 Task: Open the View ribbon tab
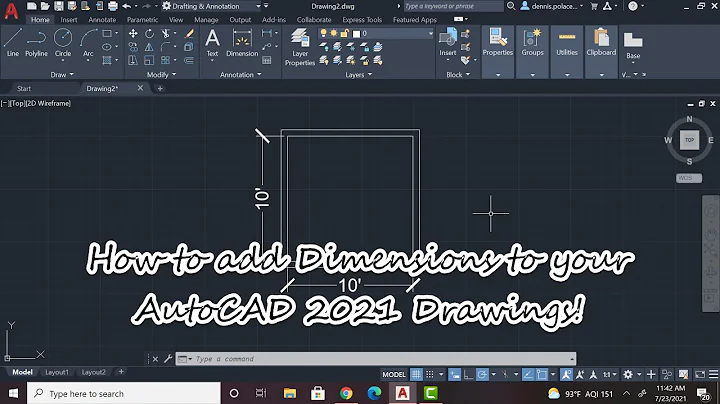coord(176,20)
